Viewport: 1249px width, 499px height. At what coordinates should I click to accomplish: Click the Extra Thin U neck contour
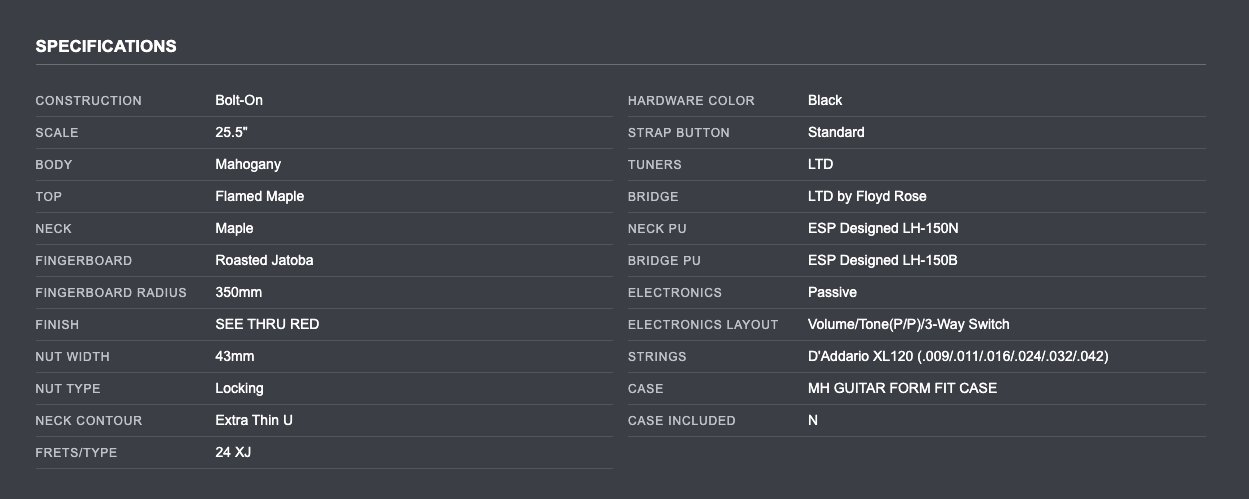[x=254, y=420]
